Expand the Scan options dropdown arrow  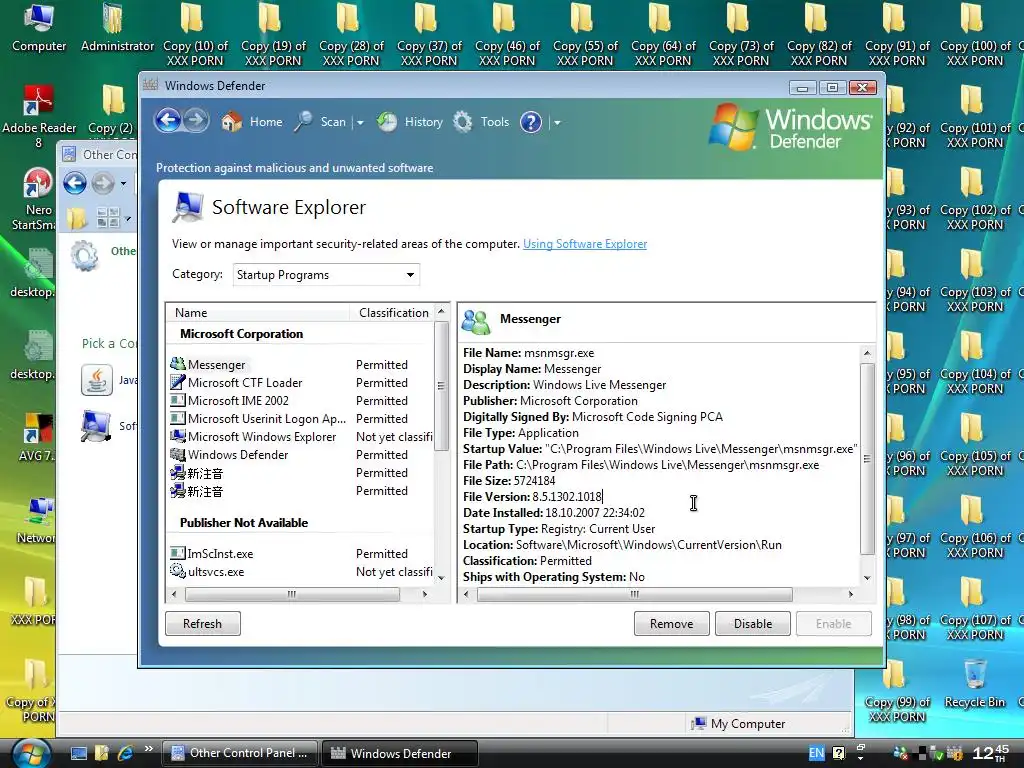pos(359,122)
